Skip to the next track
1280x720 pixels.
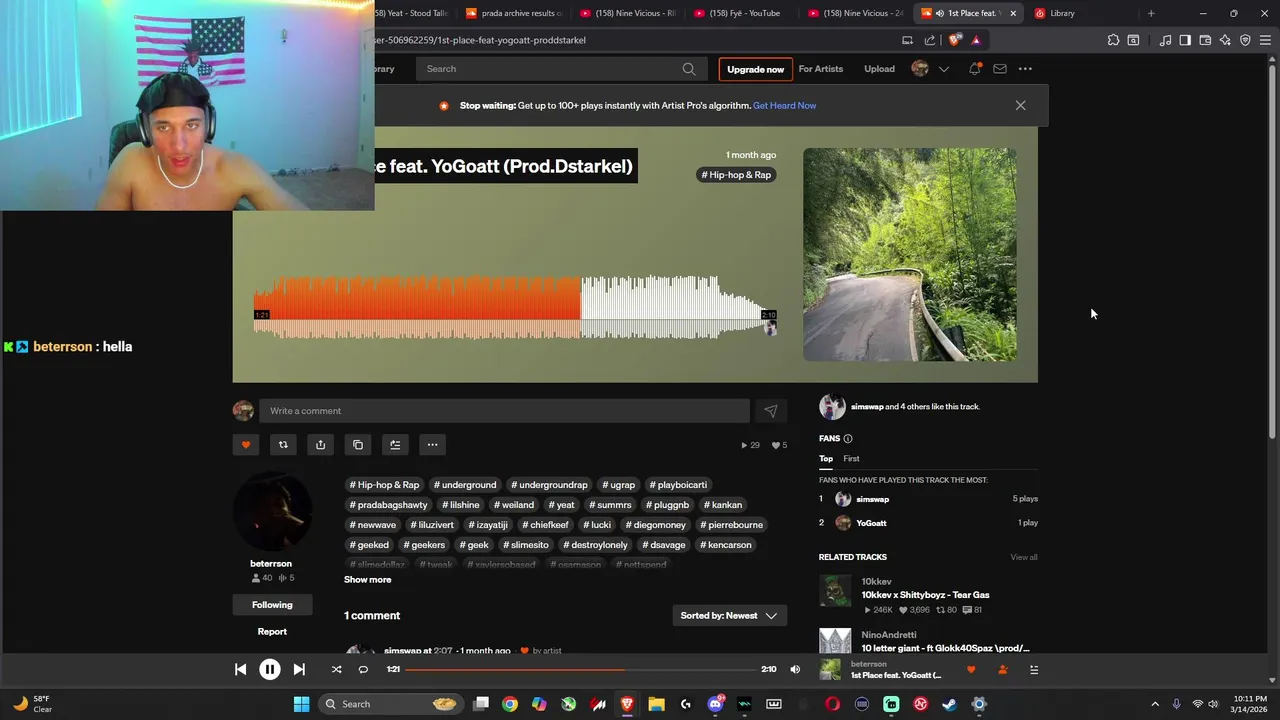click(x=299, y=669)
